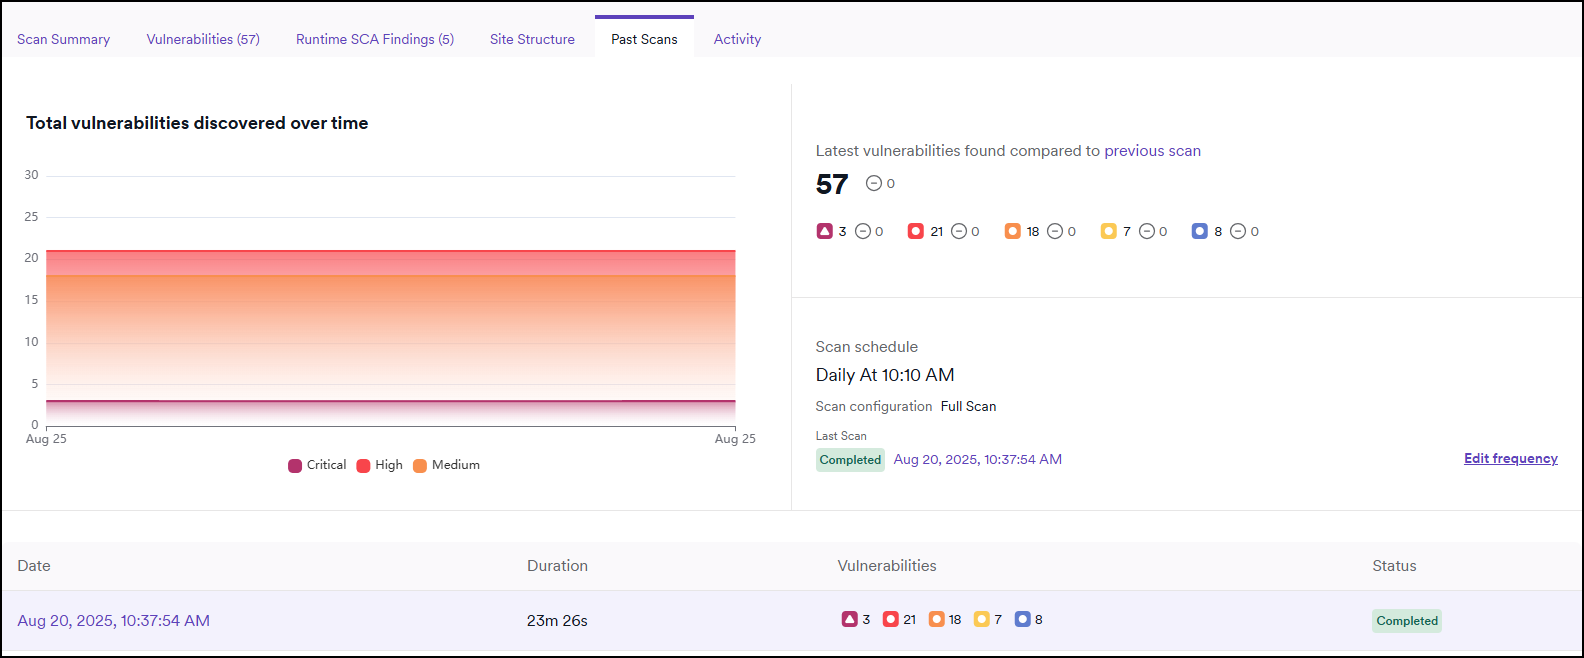This screenshot has width=1584, height=658.
Task: Click the no-change icon beside total 57
Action: (x=874, y=183)
